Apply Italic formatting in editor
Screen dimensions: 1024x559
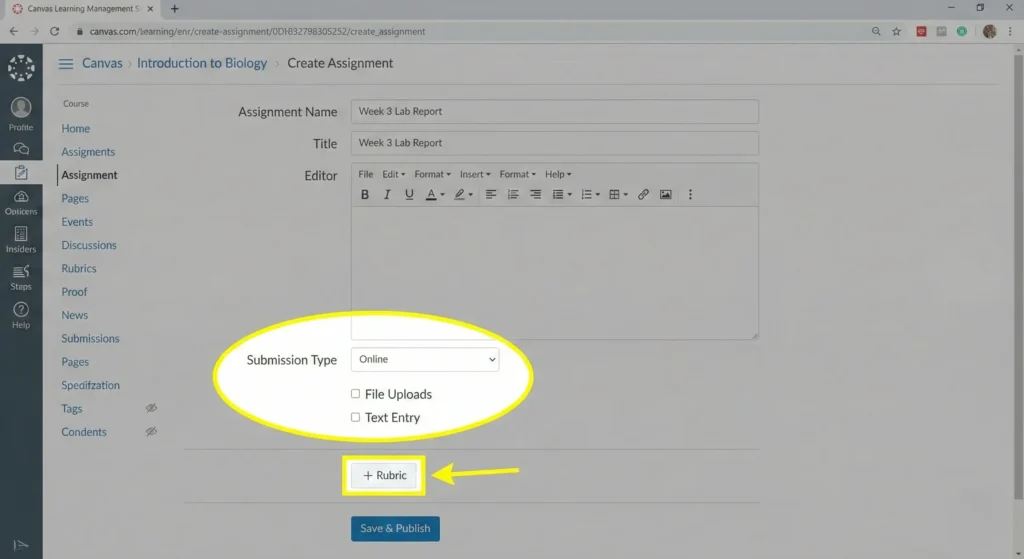[387, 195]
